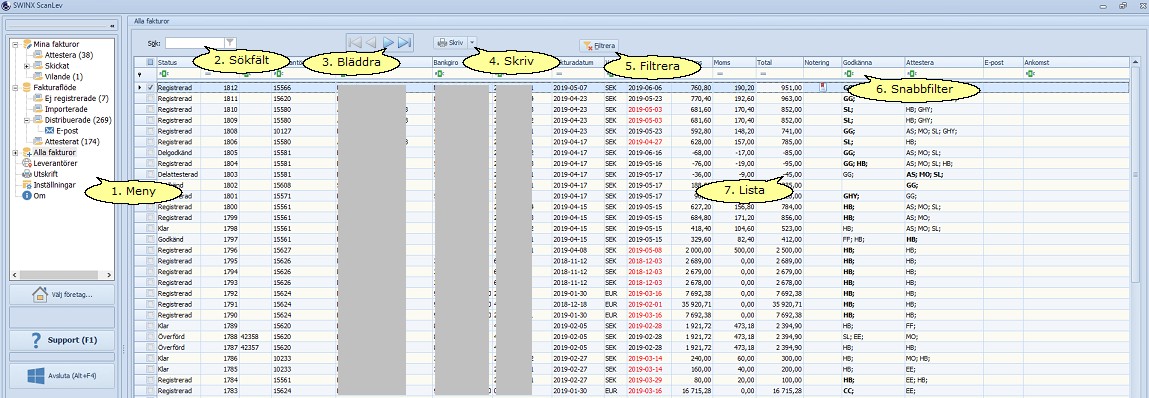Toggle the select-all checkbox in the header

(150, 63)
